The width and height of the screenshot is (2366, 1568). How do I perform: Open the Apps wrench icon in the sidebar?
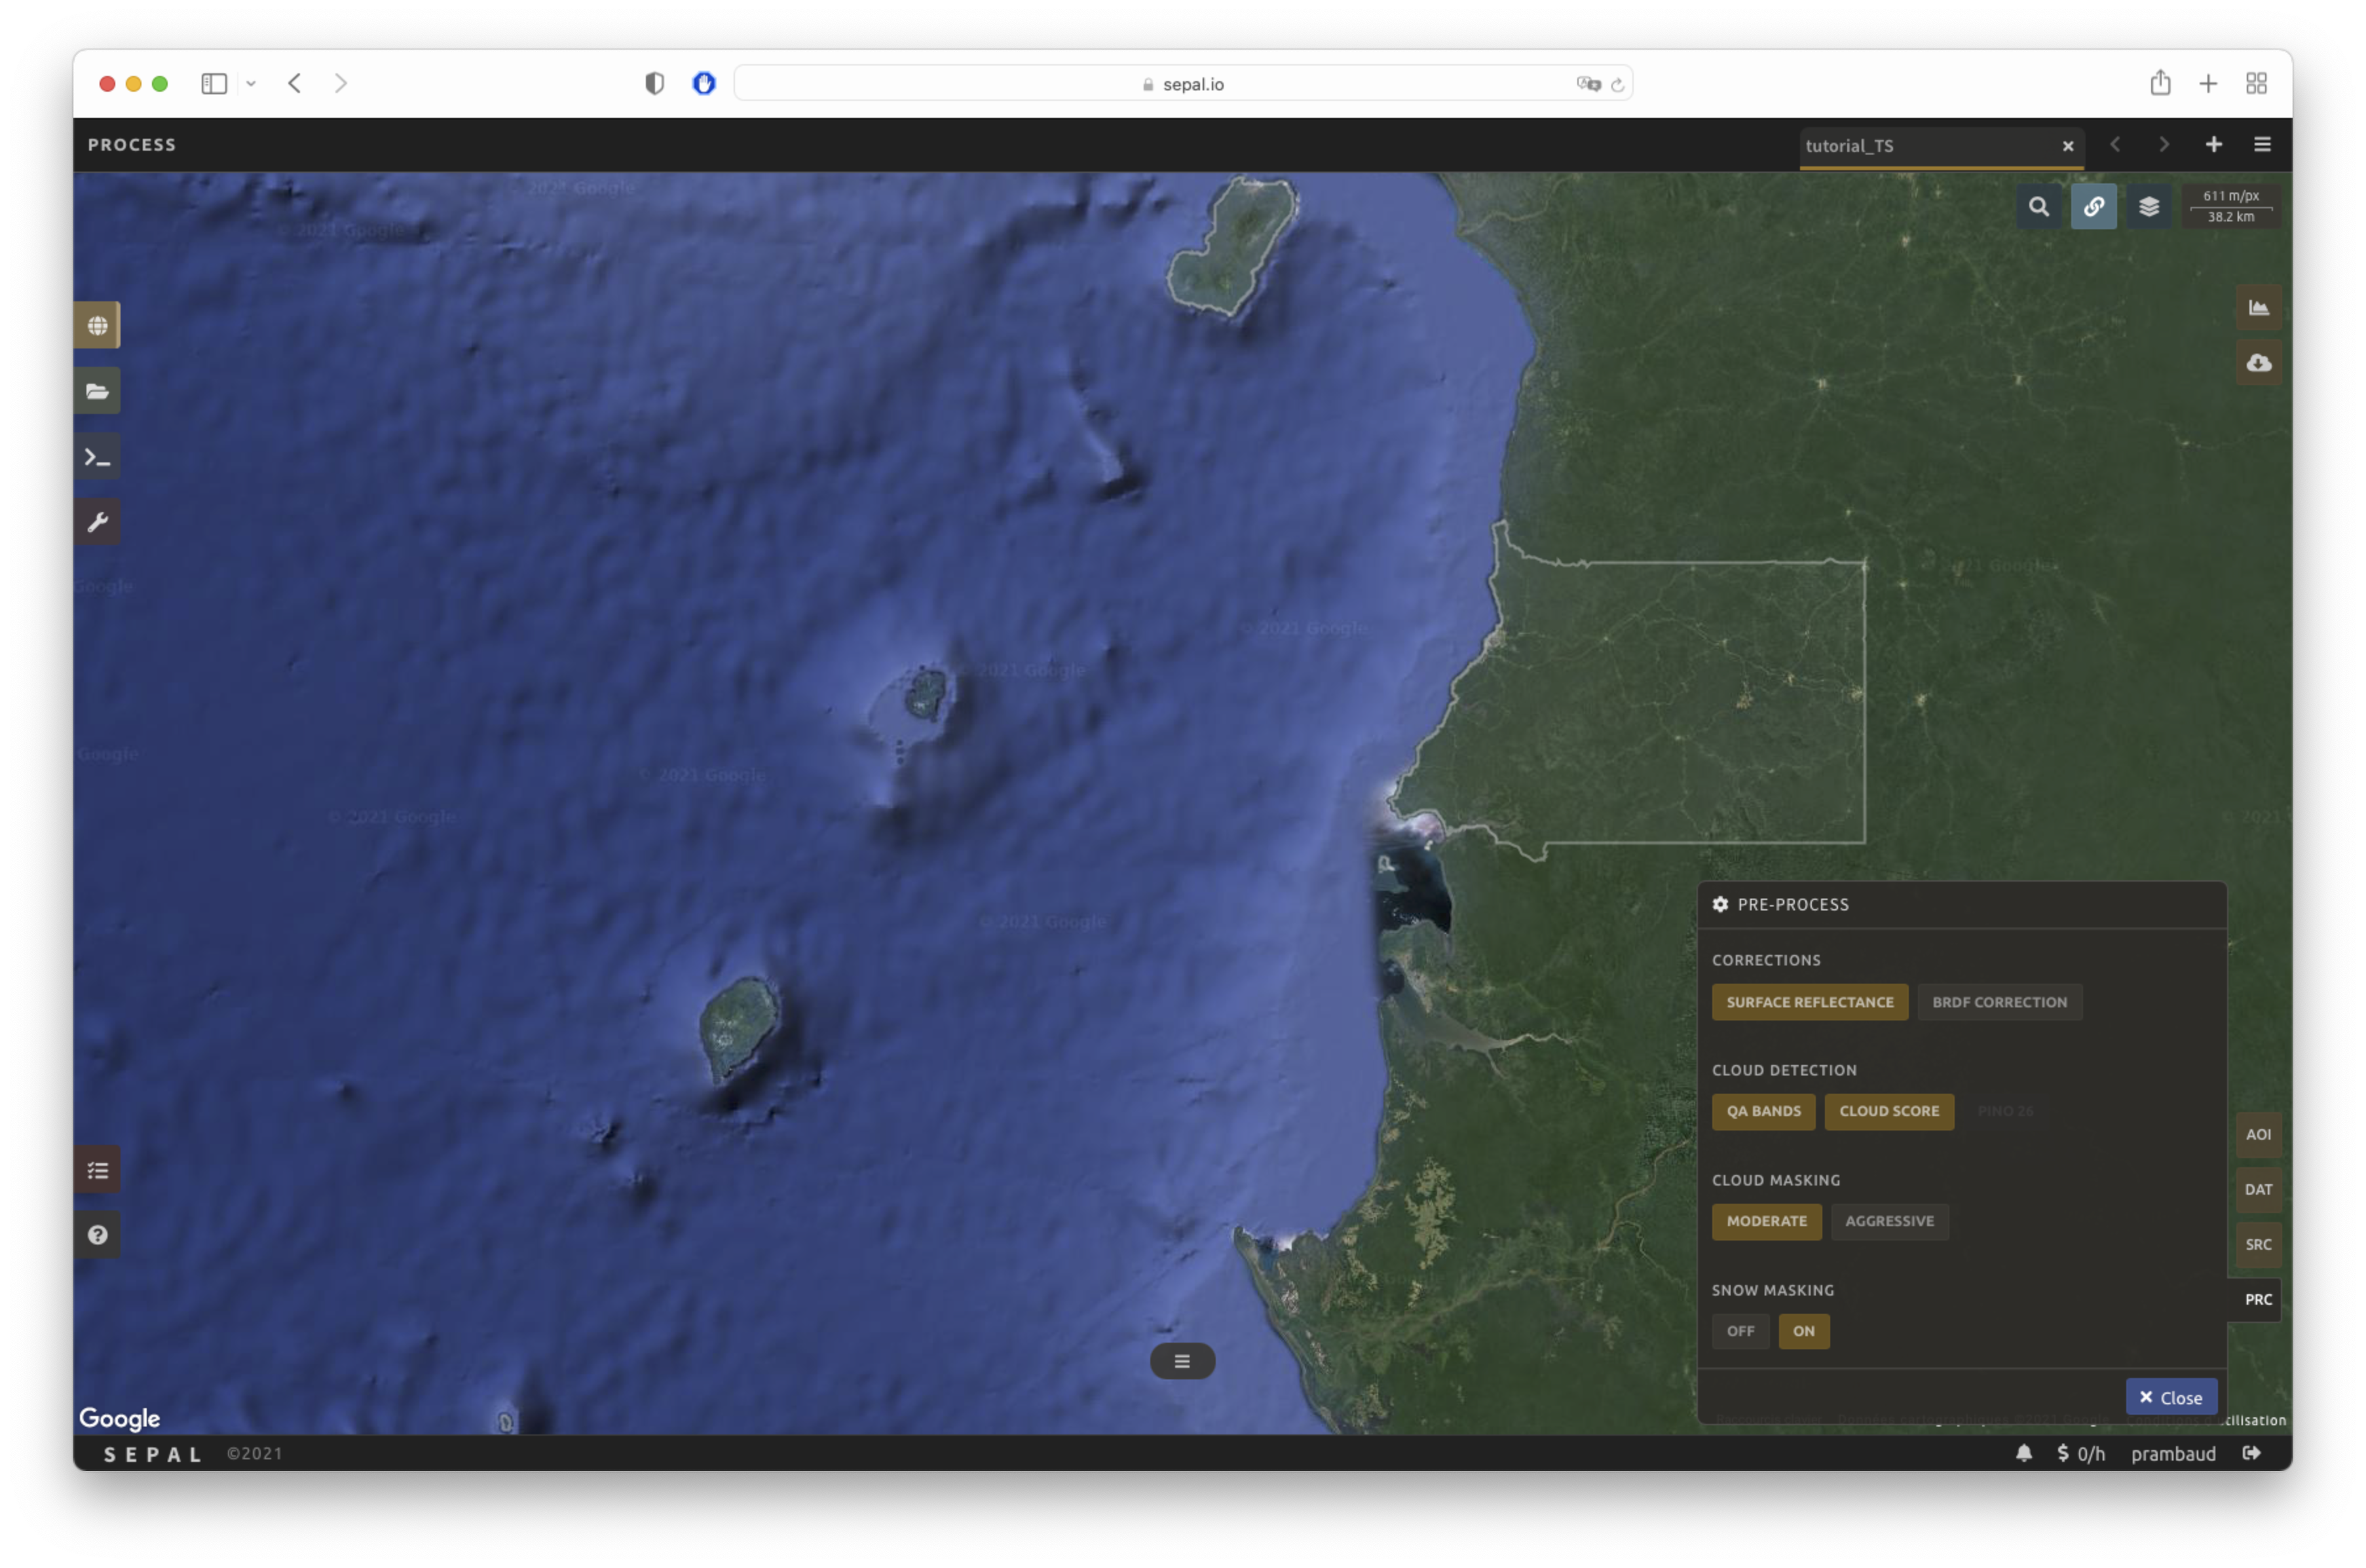[x=97, y=522]
